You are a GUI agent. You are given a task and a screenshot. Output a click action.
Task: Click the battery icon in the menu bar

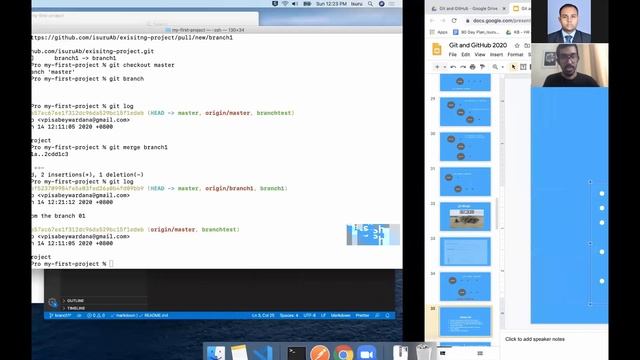click(x=307, y=4)
